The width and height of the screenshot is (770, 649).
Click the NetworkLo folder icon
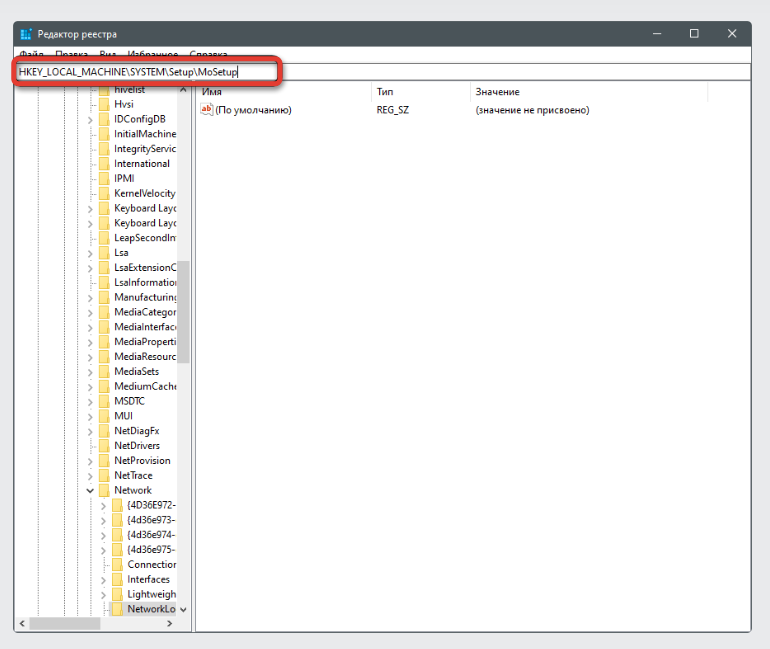[x=117, y=609]
